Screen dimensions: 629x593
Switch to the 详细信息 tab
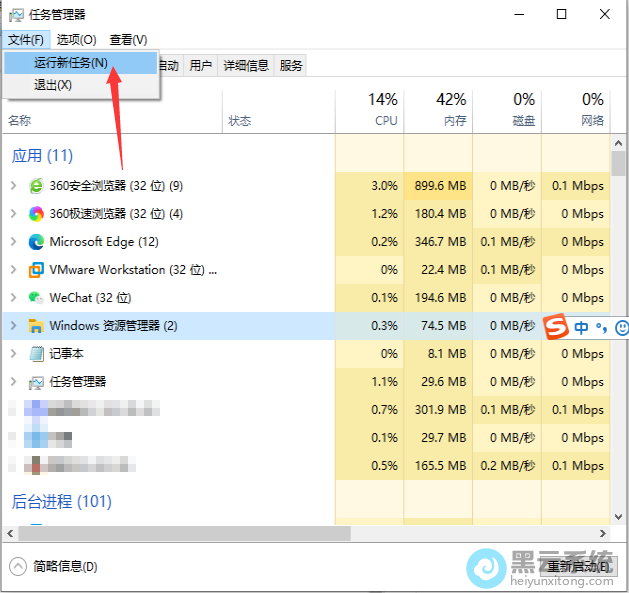(x=245, y=65)
